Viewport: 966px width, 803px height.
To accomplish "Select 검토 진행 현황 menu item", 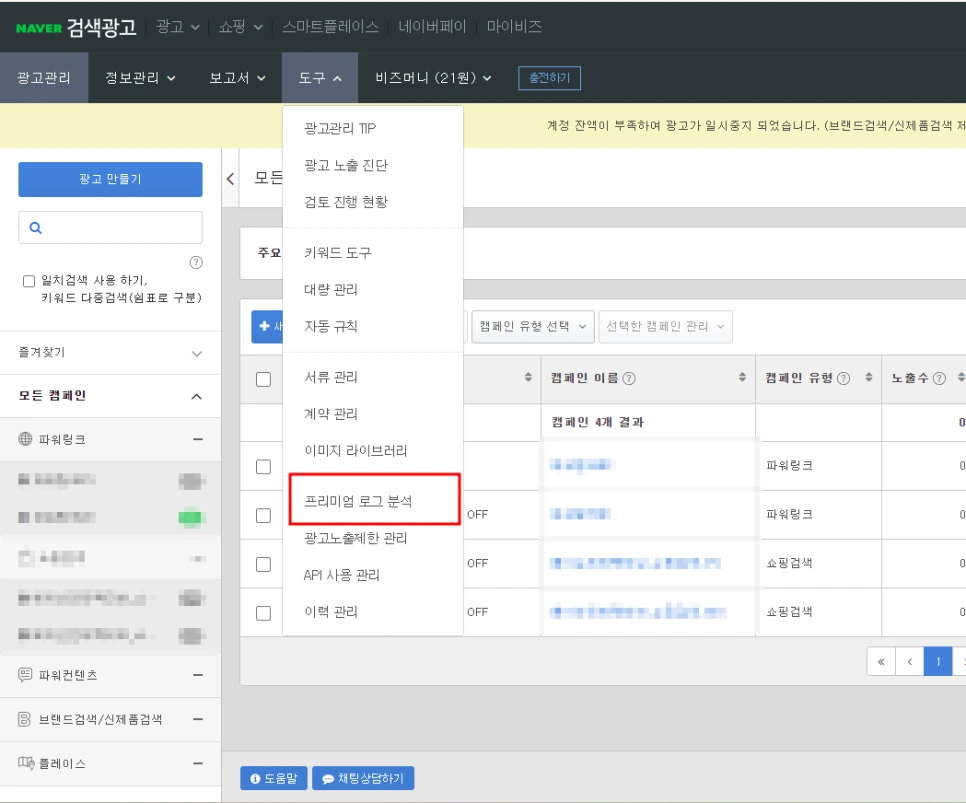I will [346, 202].
